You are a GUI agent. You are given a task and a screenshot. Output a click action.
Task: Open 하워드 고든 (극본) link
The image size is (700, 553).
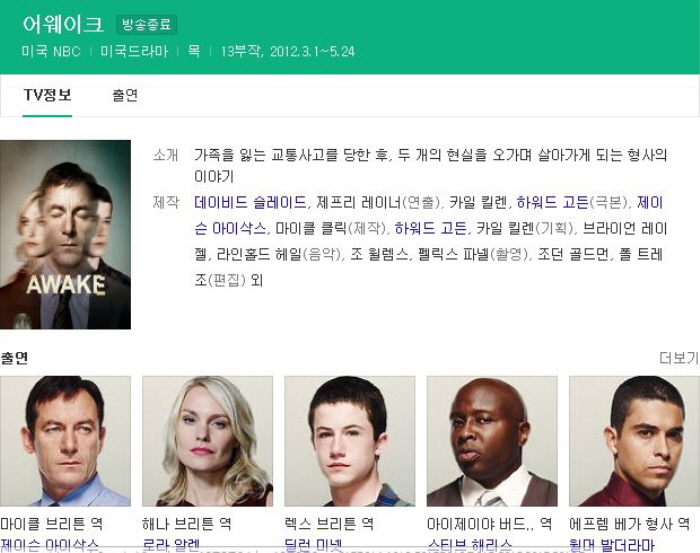(553, 203)
